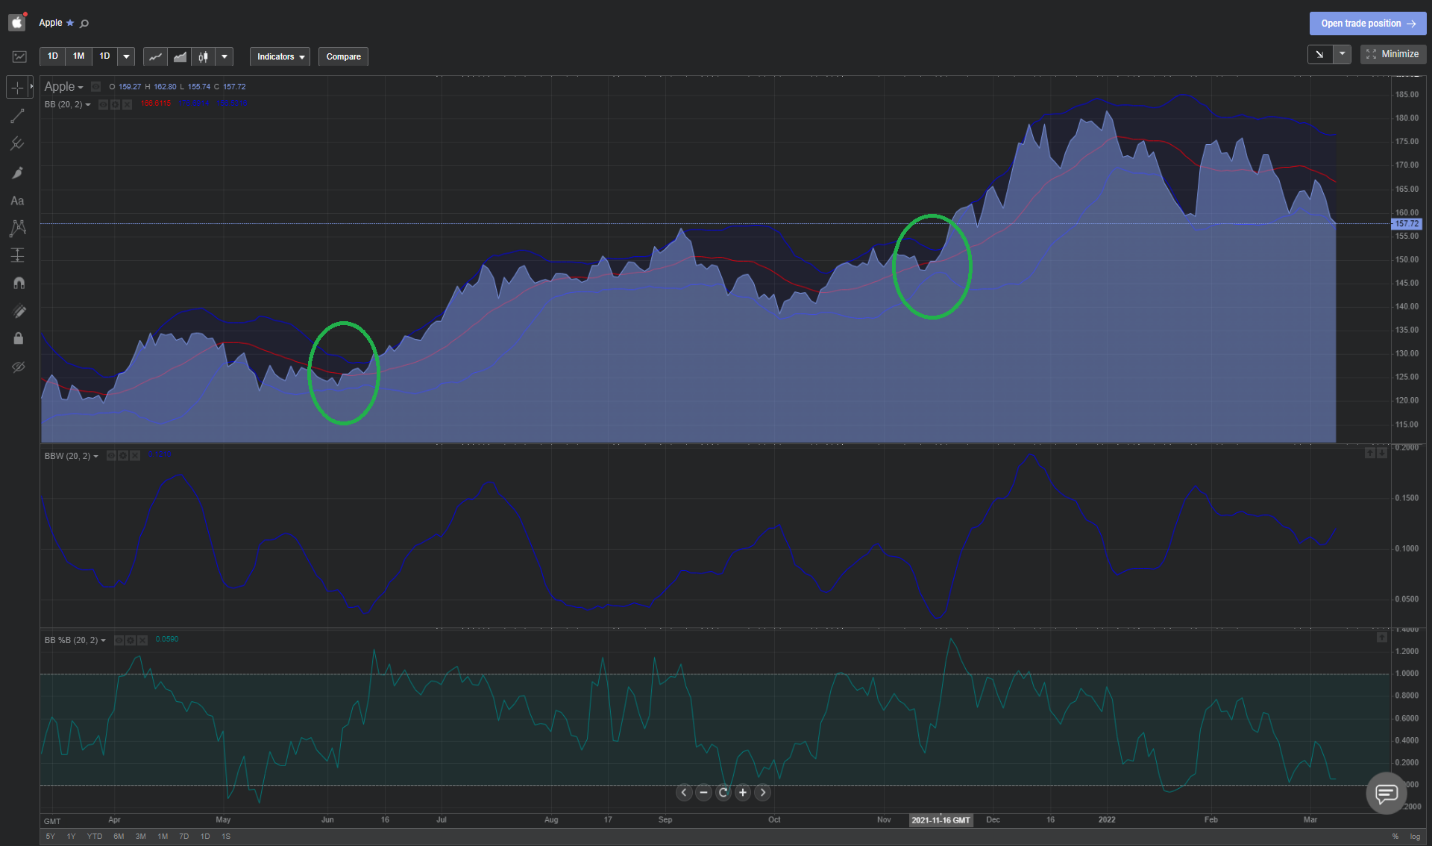Select the 6M time range
1432x846 pixels.
tap(118, 836)
